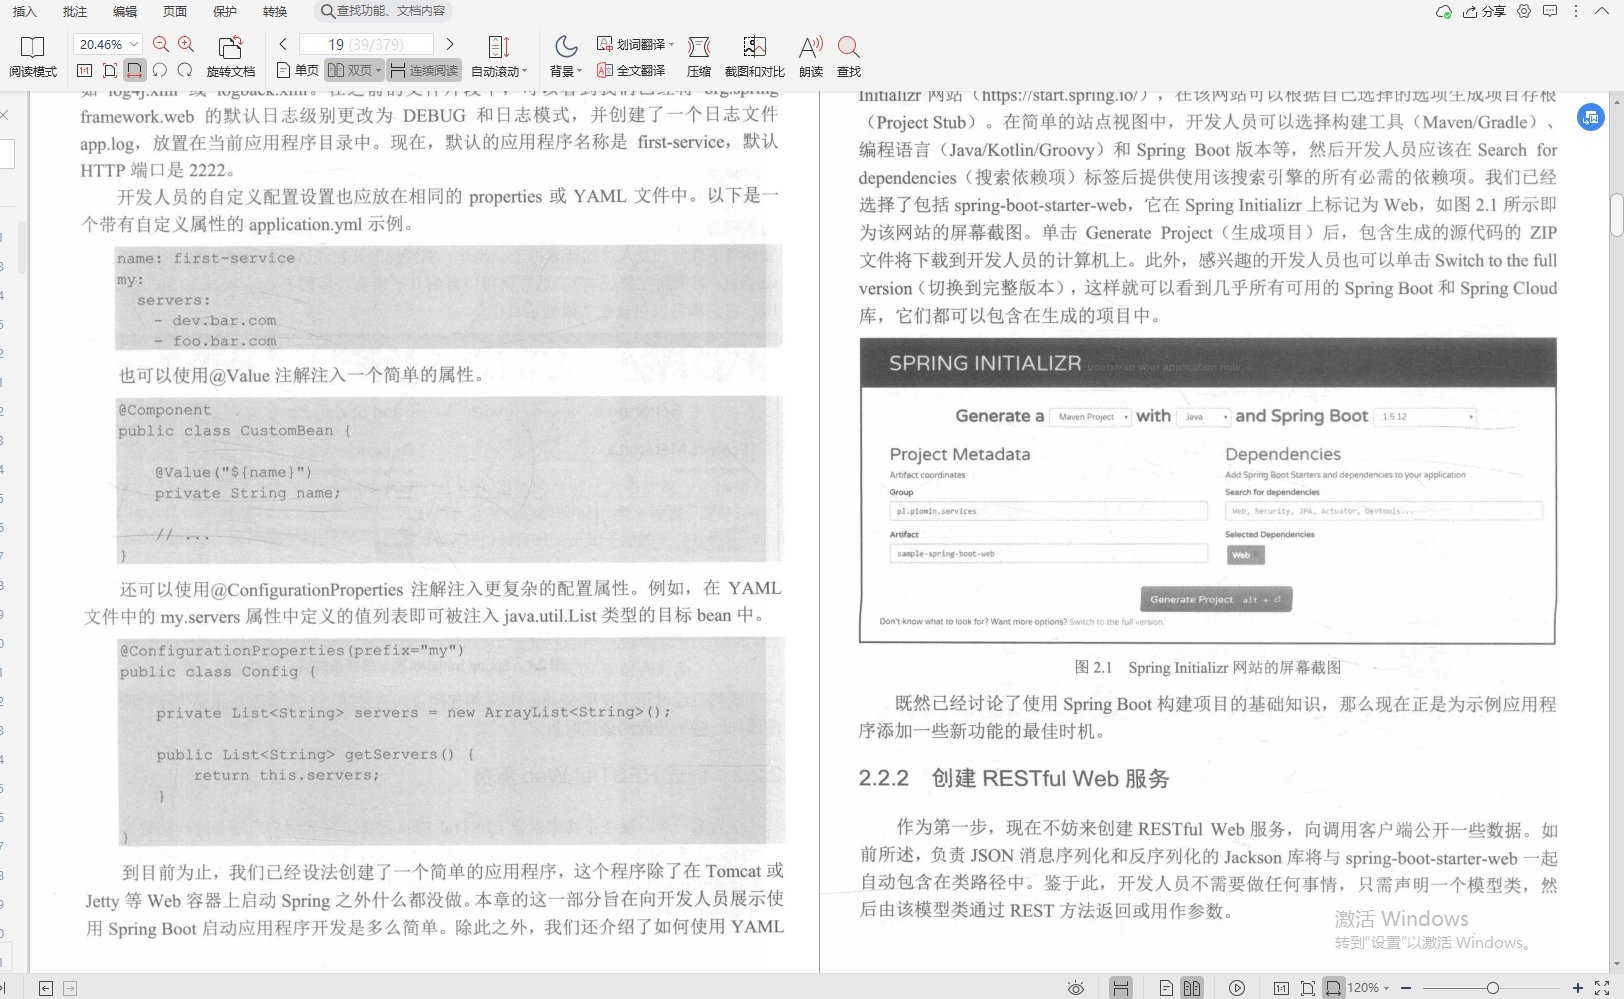Viewport: 1624px width, 999px height.
Task: Click page number input field showing 19
Action: pyautogui.click(x=366, y=44)
